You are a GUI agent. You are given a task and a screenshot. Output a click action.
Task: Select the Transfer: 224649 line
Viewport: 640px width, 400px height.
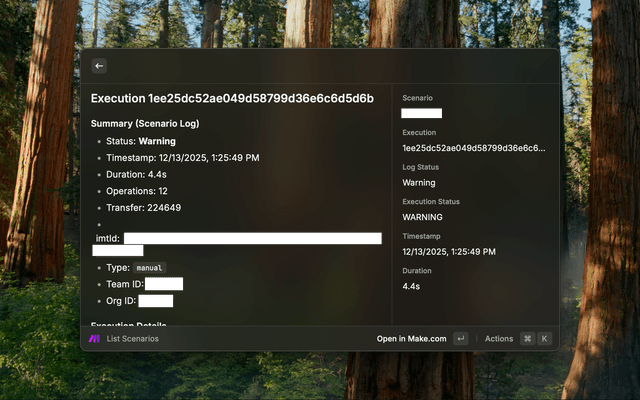tap(143, 208)
